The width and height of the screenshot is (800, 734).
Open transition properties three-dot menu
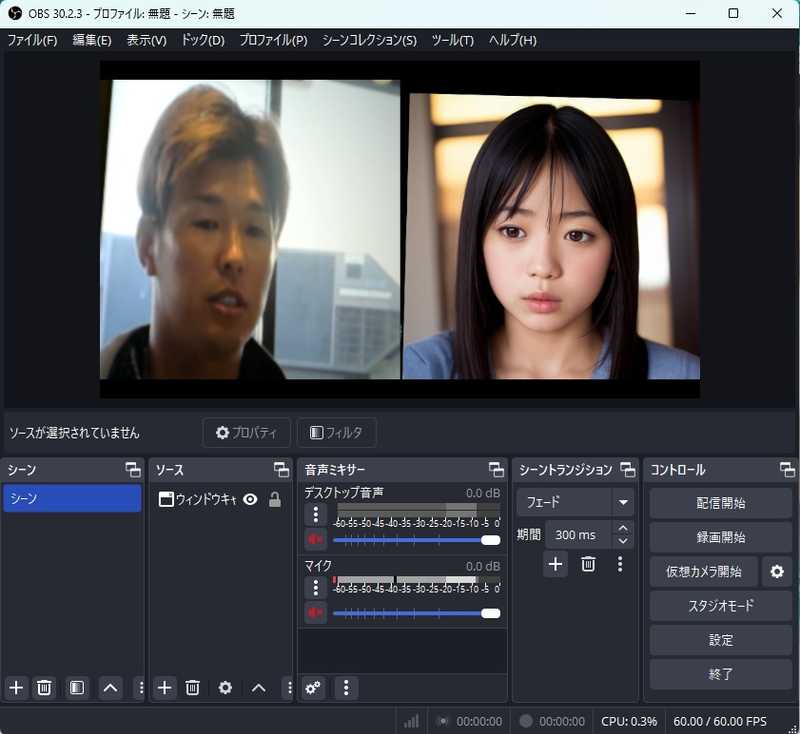point(620,564)
